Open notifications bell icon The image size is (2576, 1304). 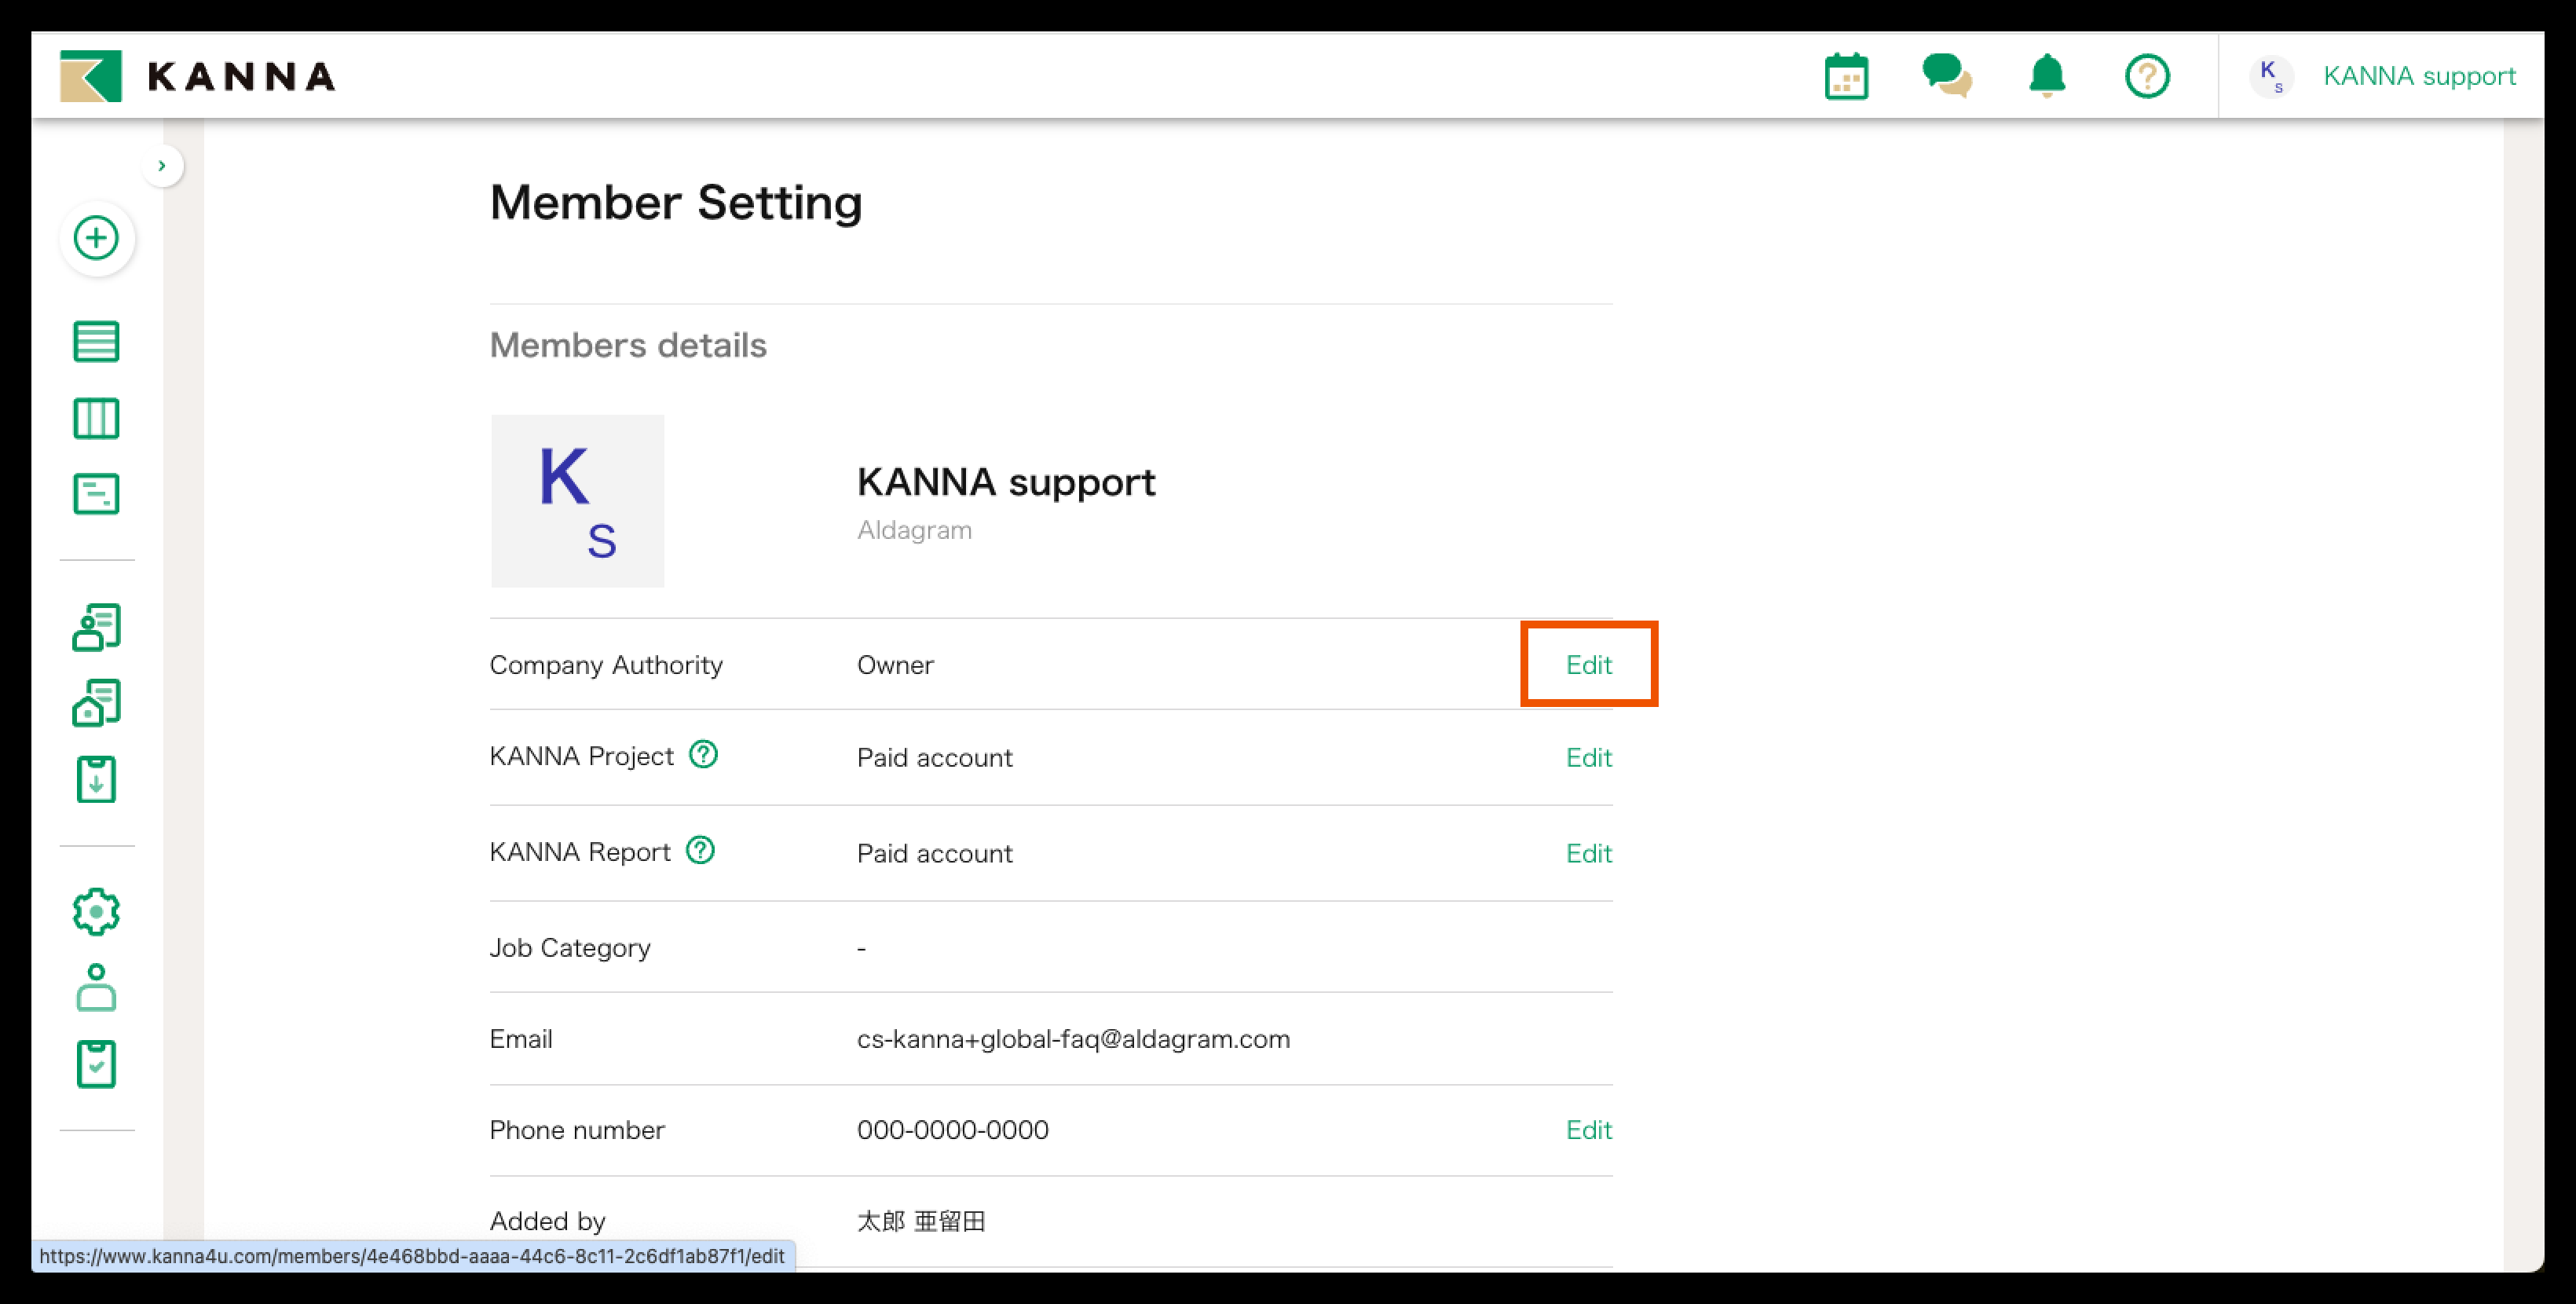pyautogui.click(x=2047, y=76)
